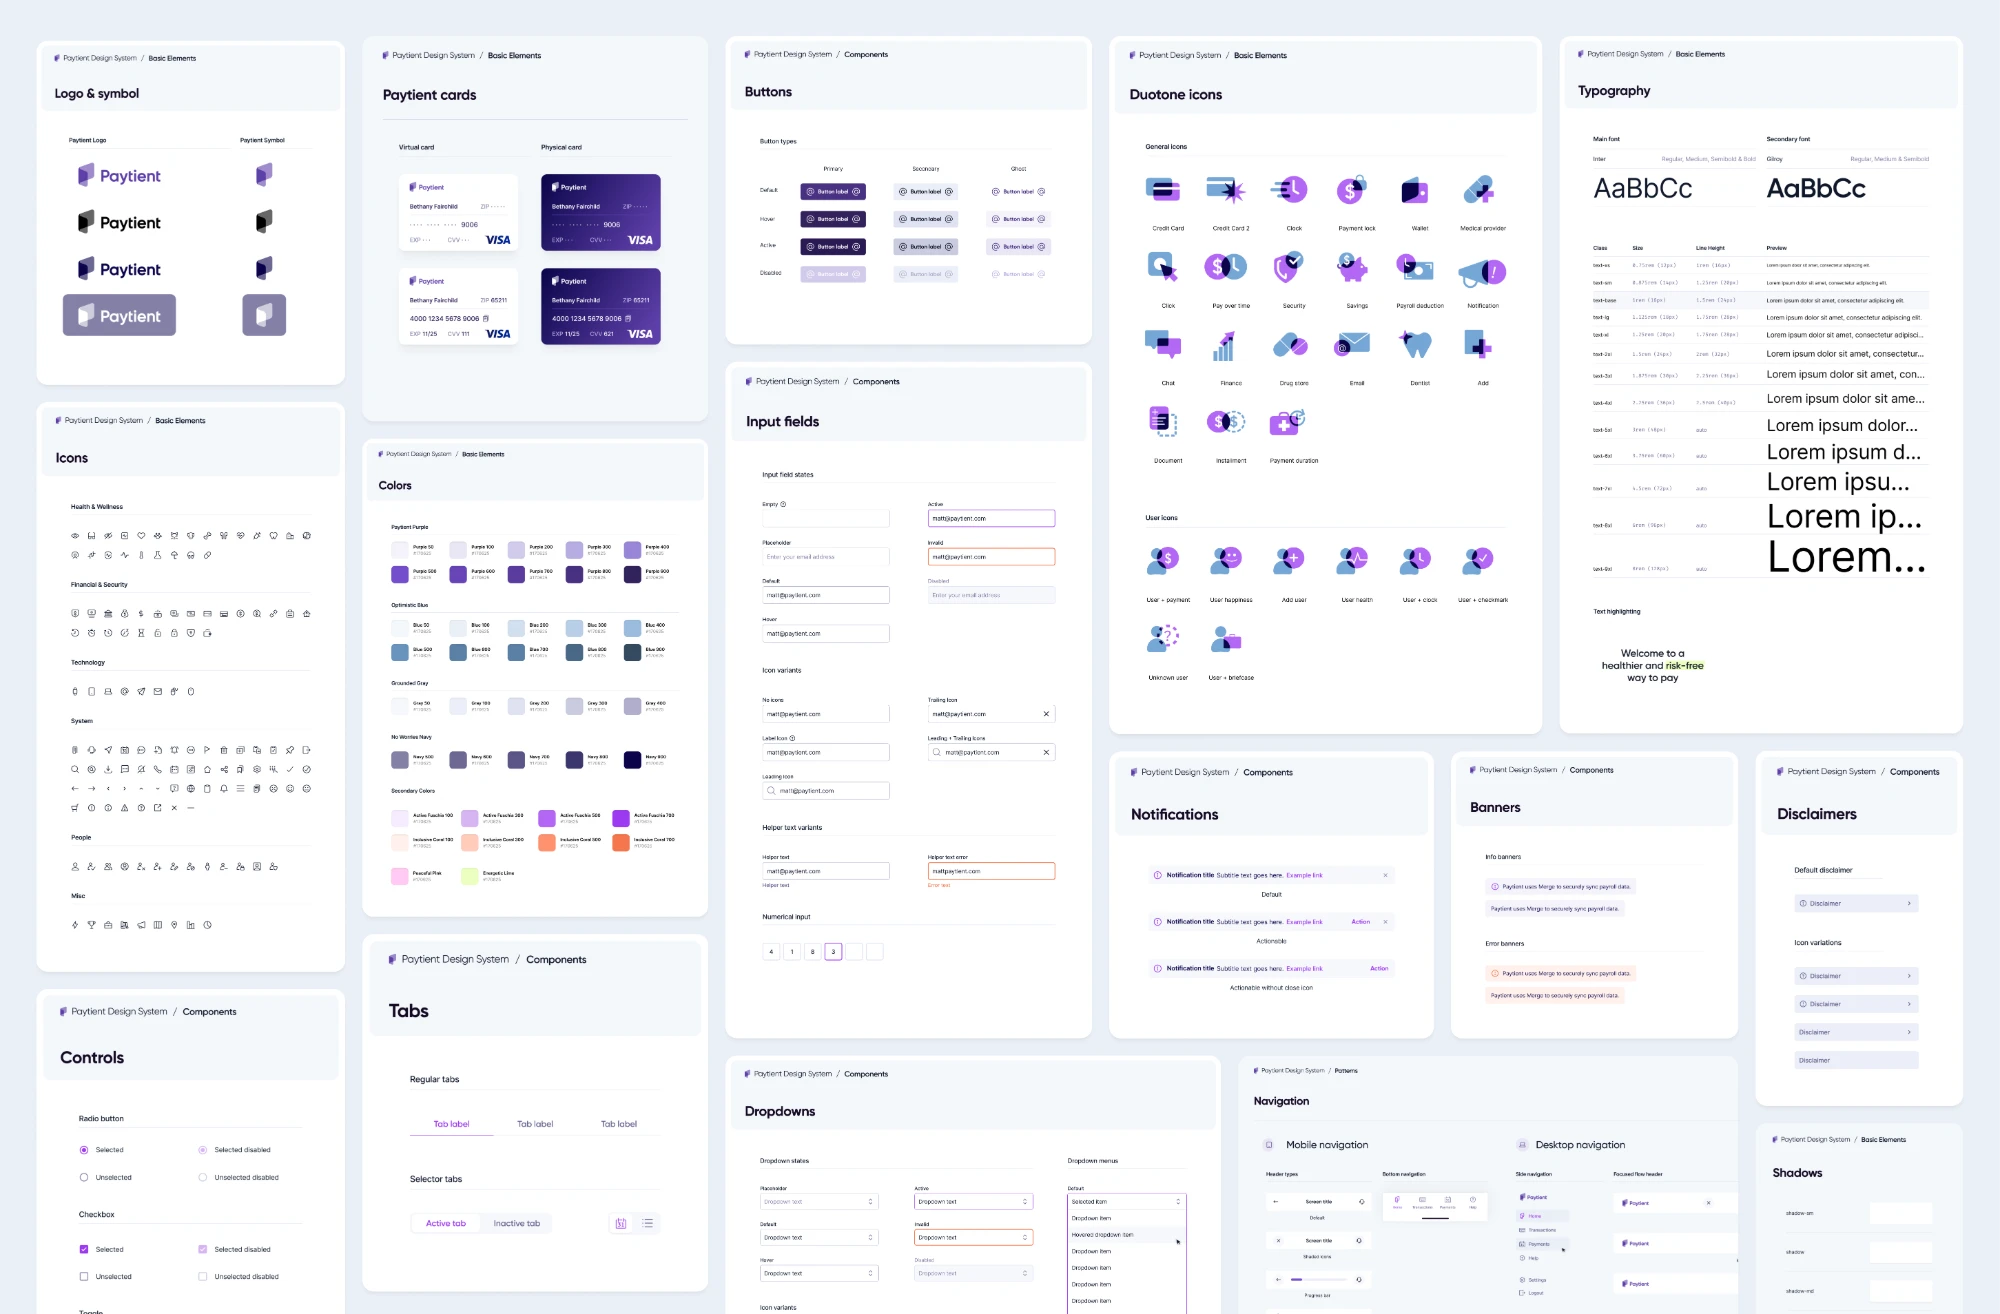Select the Pay over time icon
The height and width of the screenshot is (1314, 2000).
click(x=1226, y=266)
